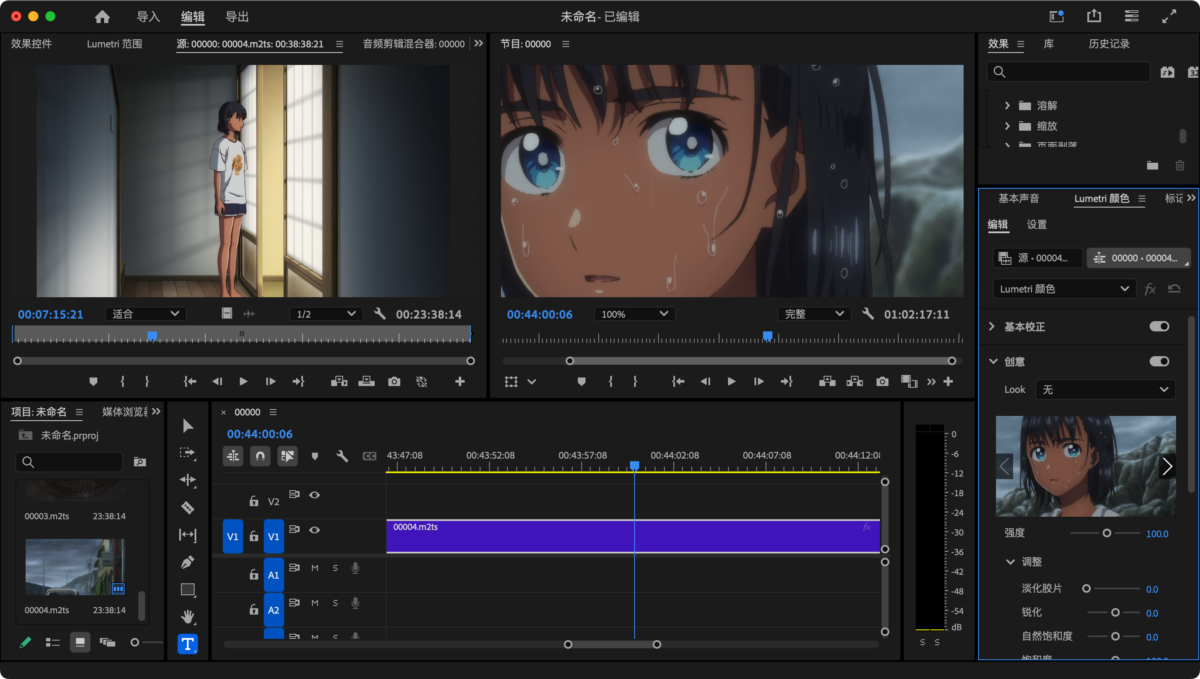Select the Selection arrow tool
The height and width of the screenshot is (679, 1200).
pos(188,426)
